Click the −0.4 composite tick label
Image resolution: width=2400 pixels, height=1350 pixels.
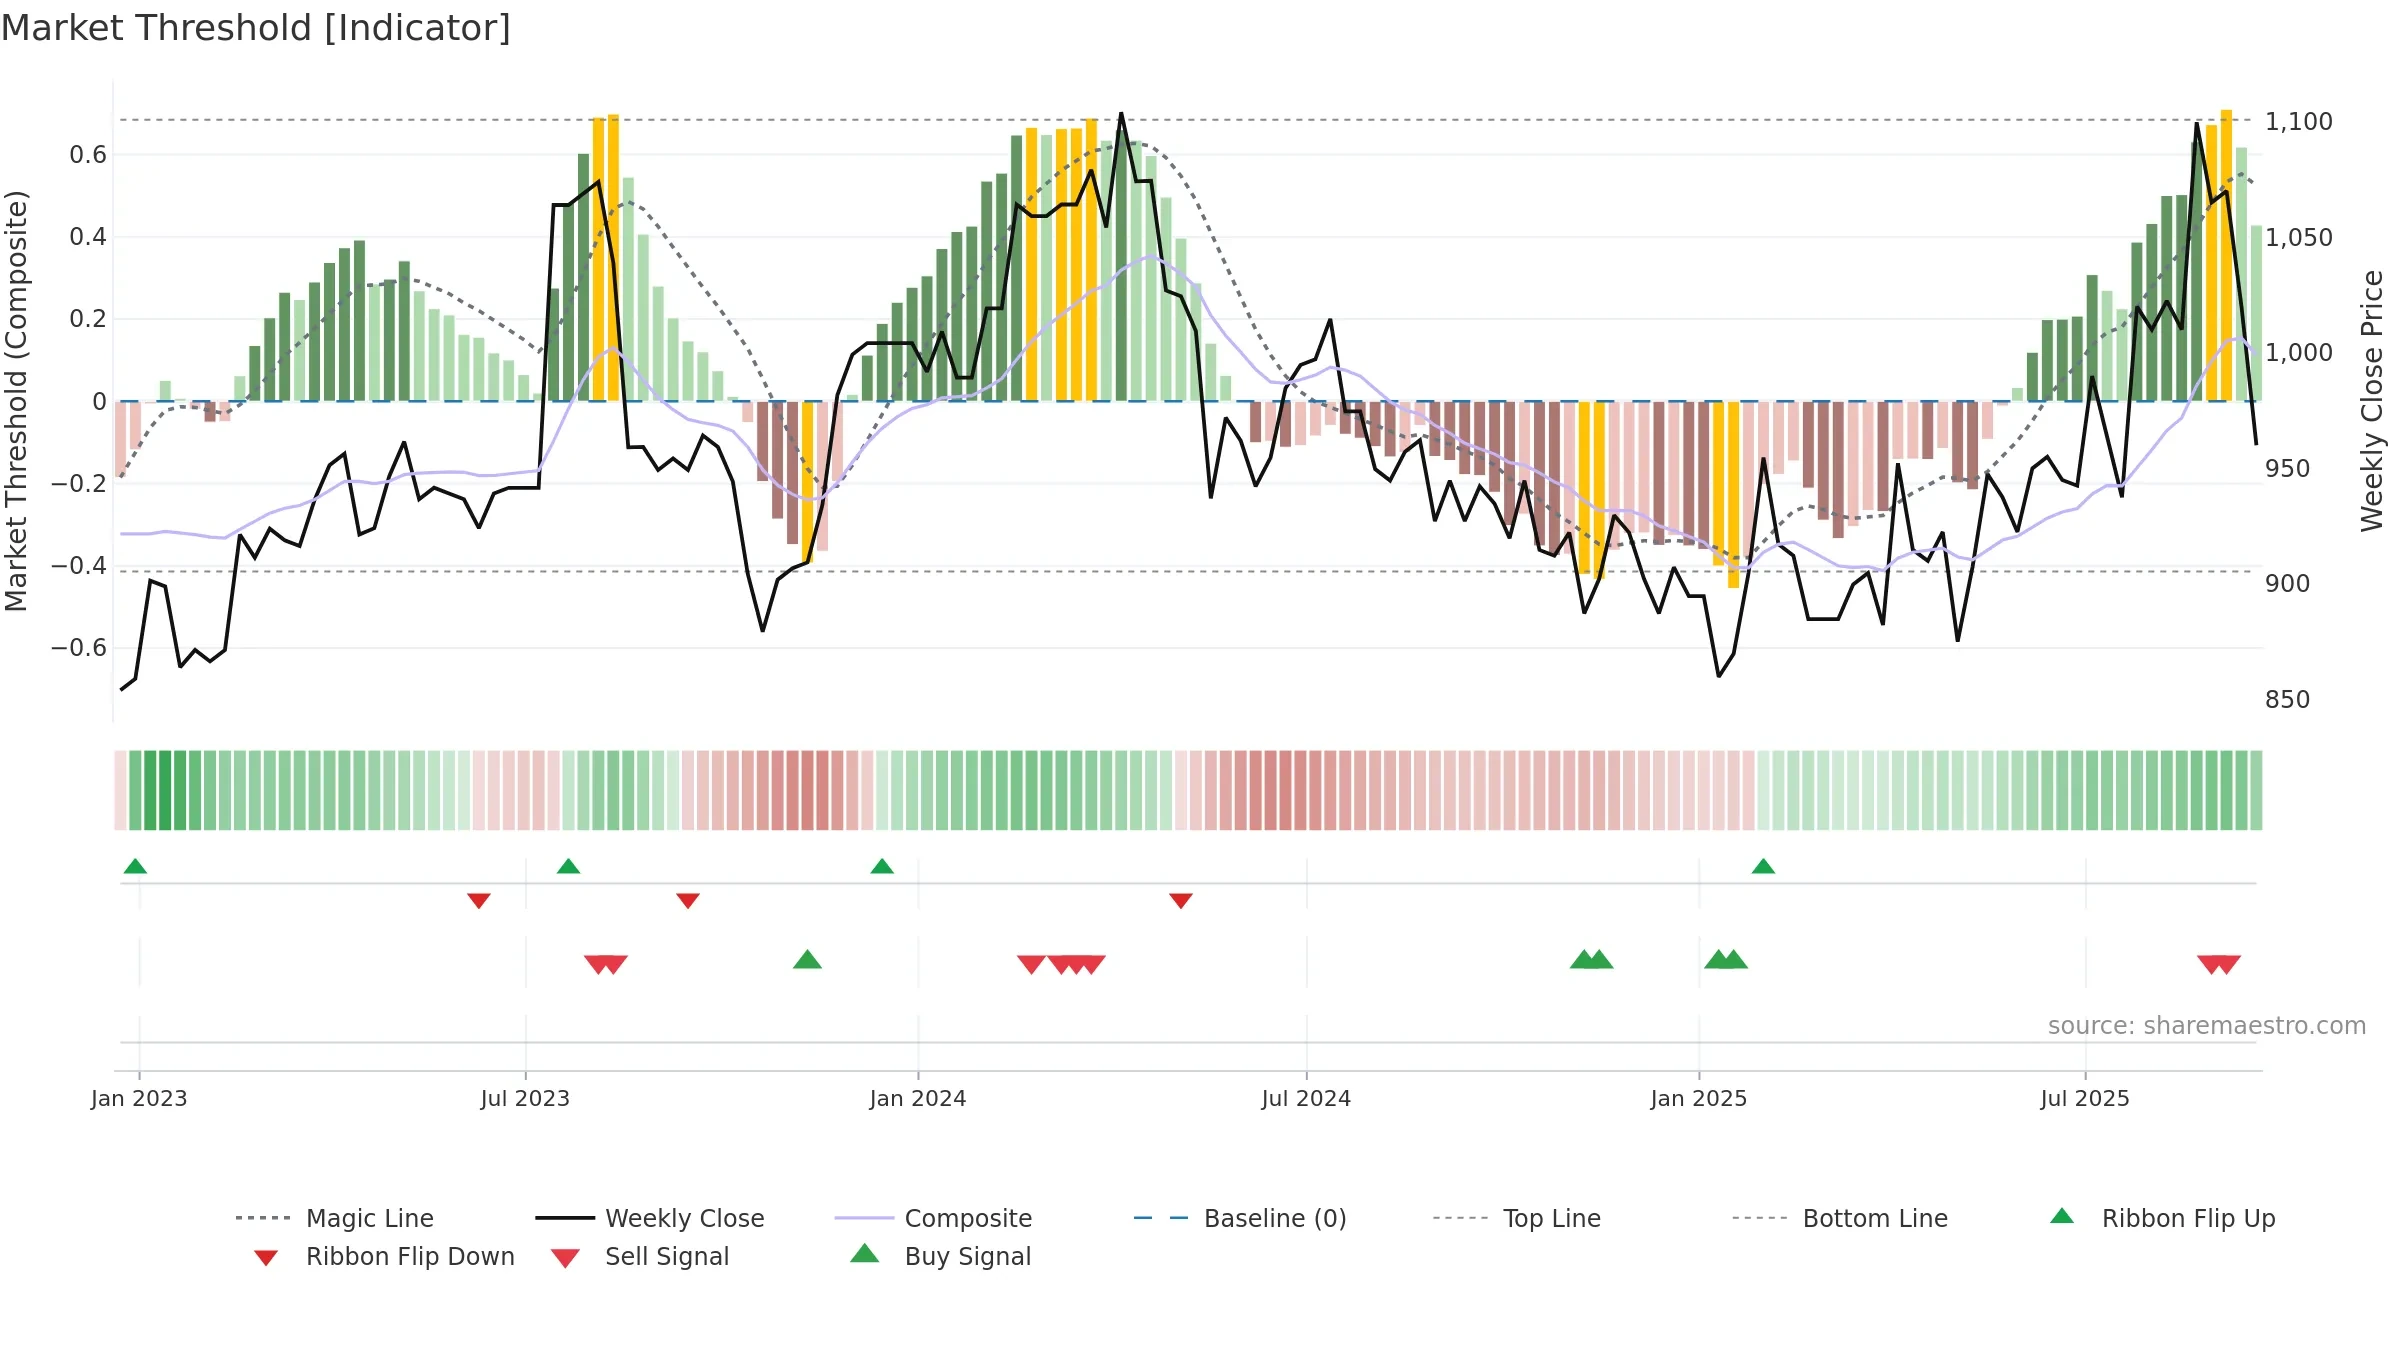79,566
